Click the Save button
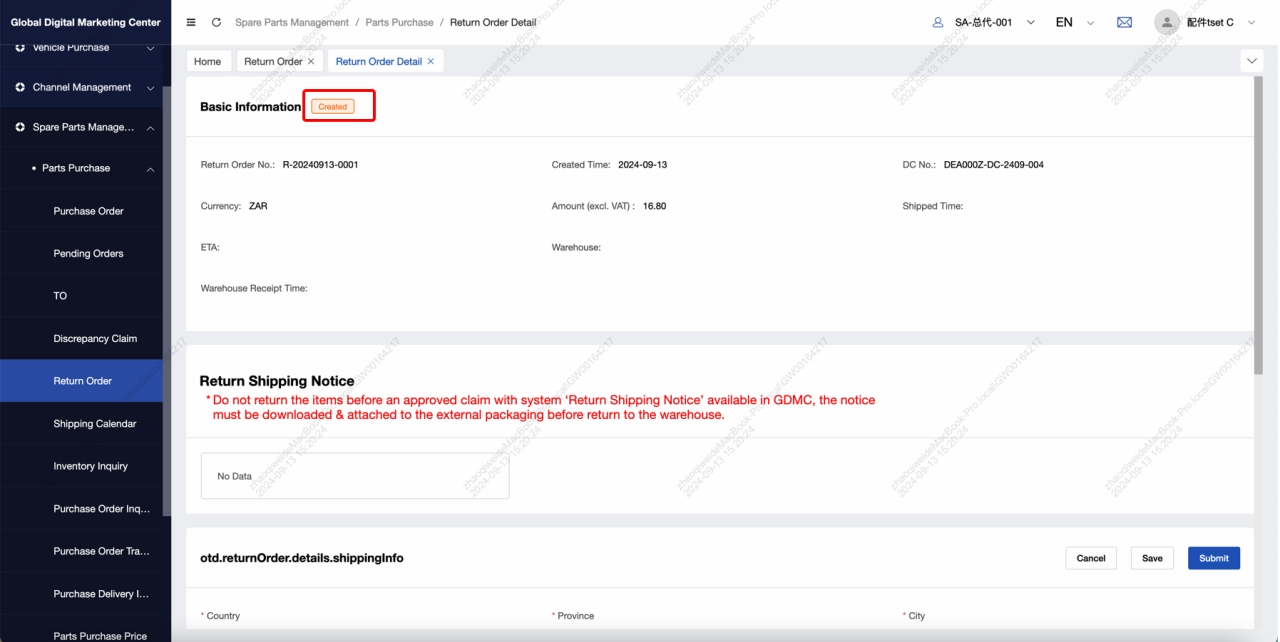 (1152, 558)
